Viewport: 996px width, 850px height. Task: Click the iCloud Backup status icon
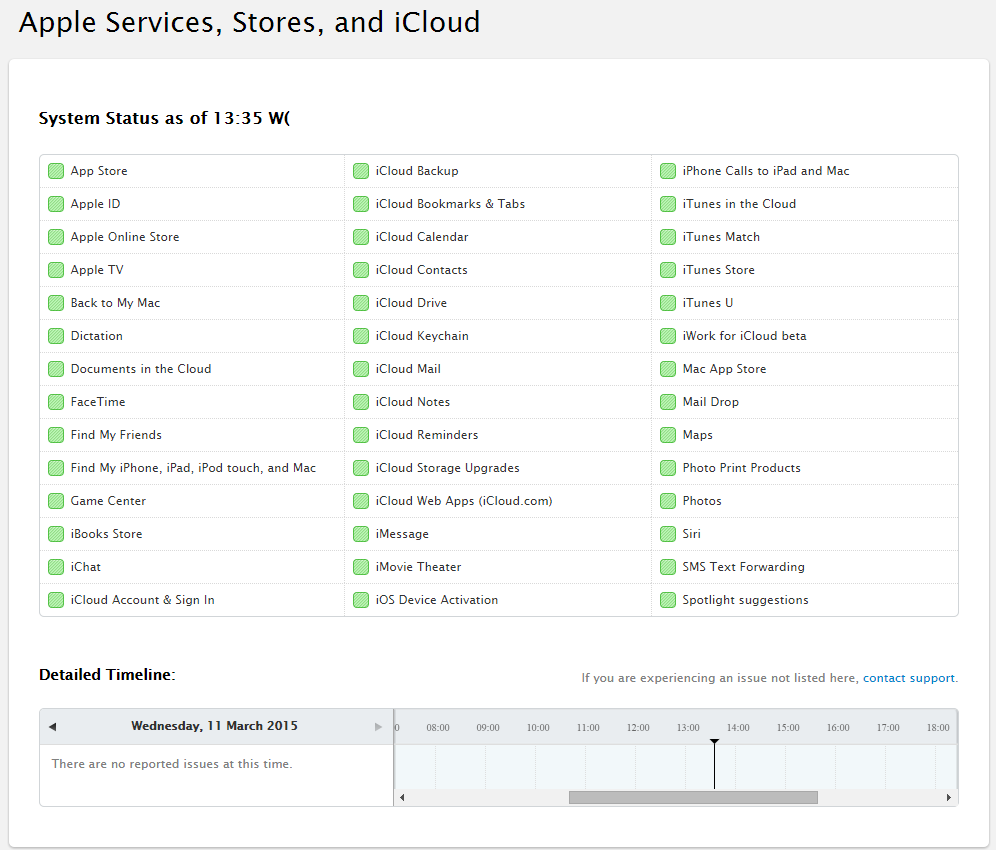tap(361, 171)
